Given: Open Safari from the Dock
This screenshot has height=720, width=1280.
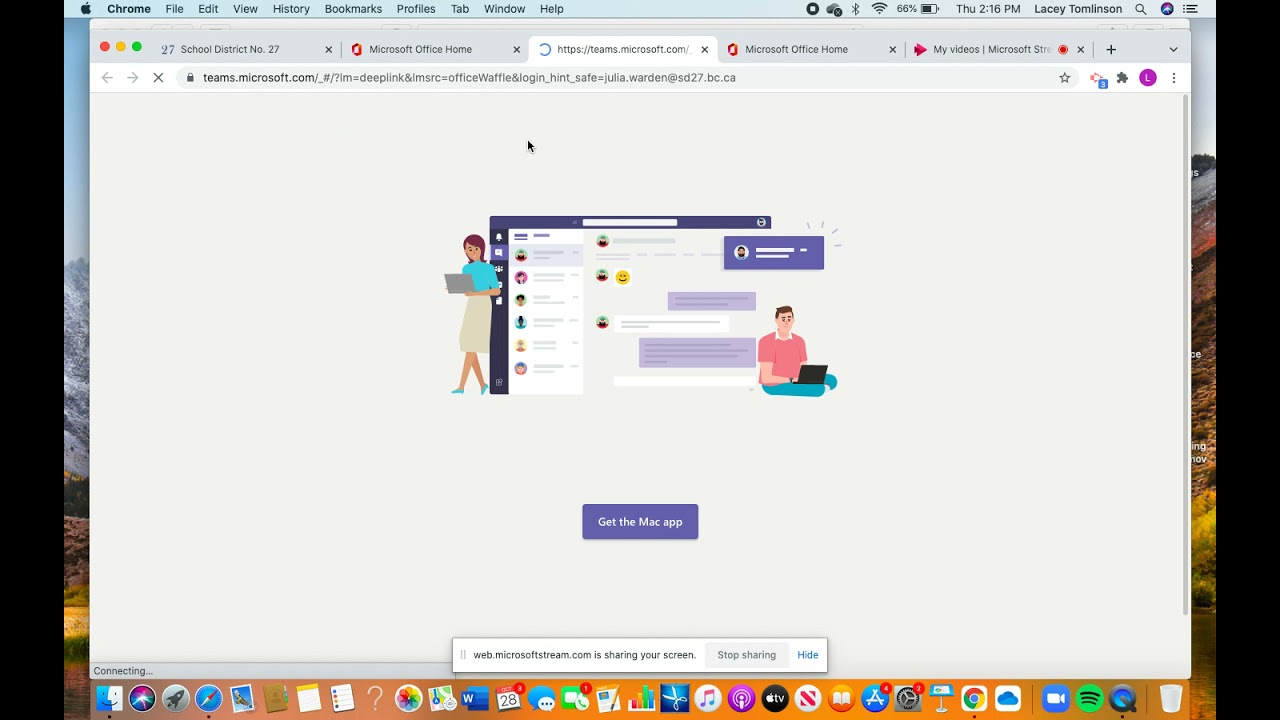Looking at the screenshot, I should tap(209, 698).
